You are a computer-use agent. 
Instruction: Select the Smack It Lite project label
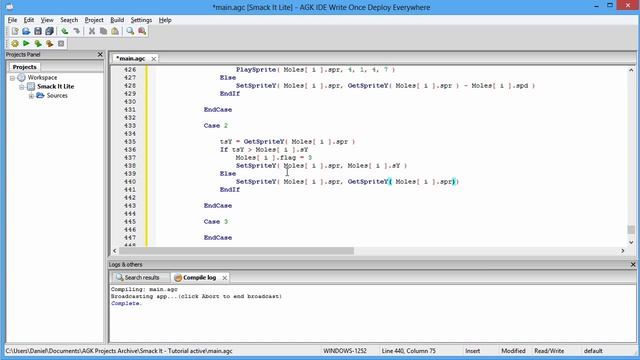56,87
